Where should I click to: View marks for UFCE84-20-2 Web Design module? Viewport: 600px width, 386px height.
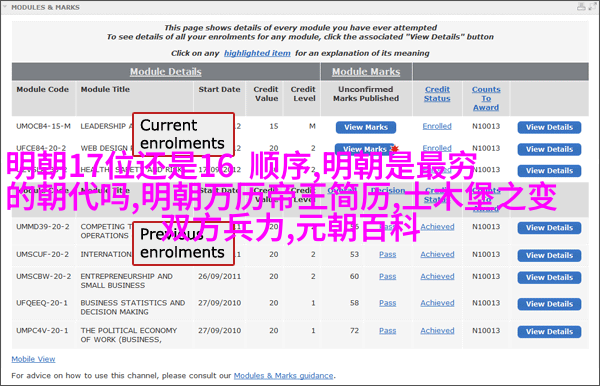click(365, 148)
